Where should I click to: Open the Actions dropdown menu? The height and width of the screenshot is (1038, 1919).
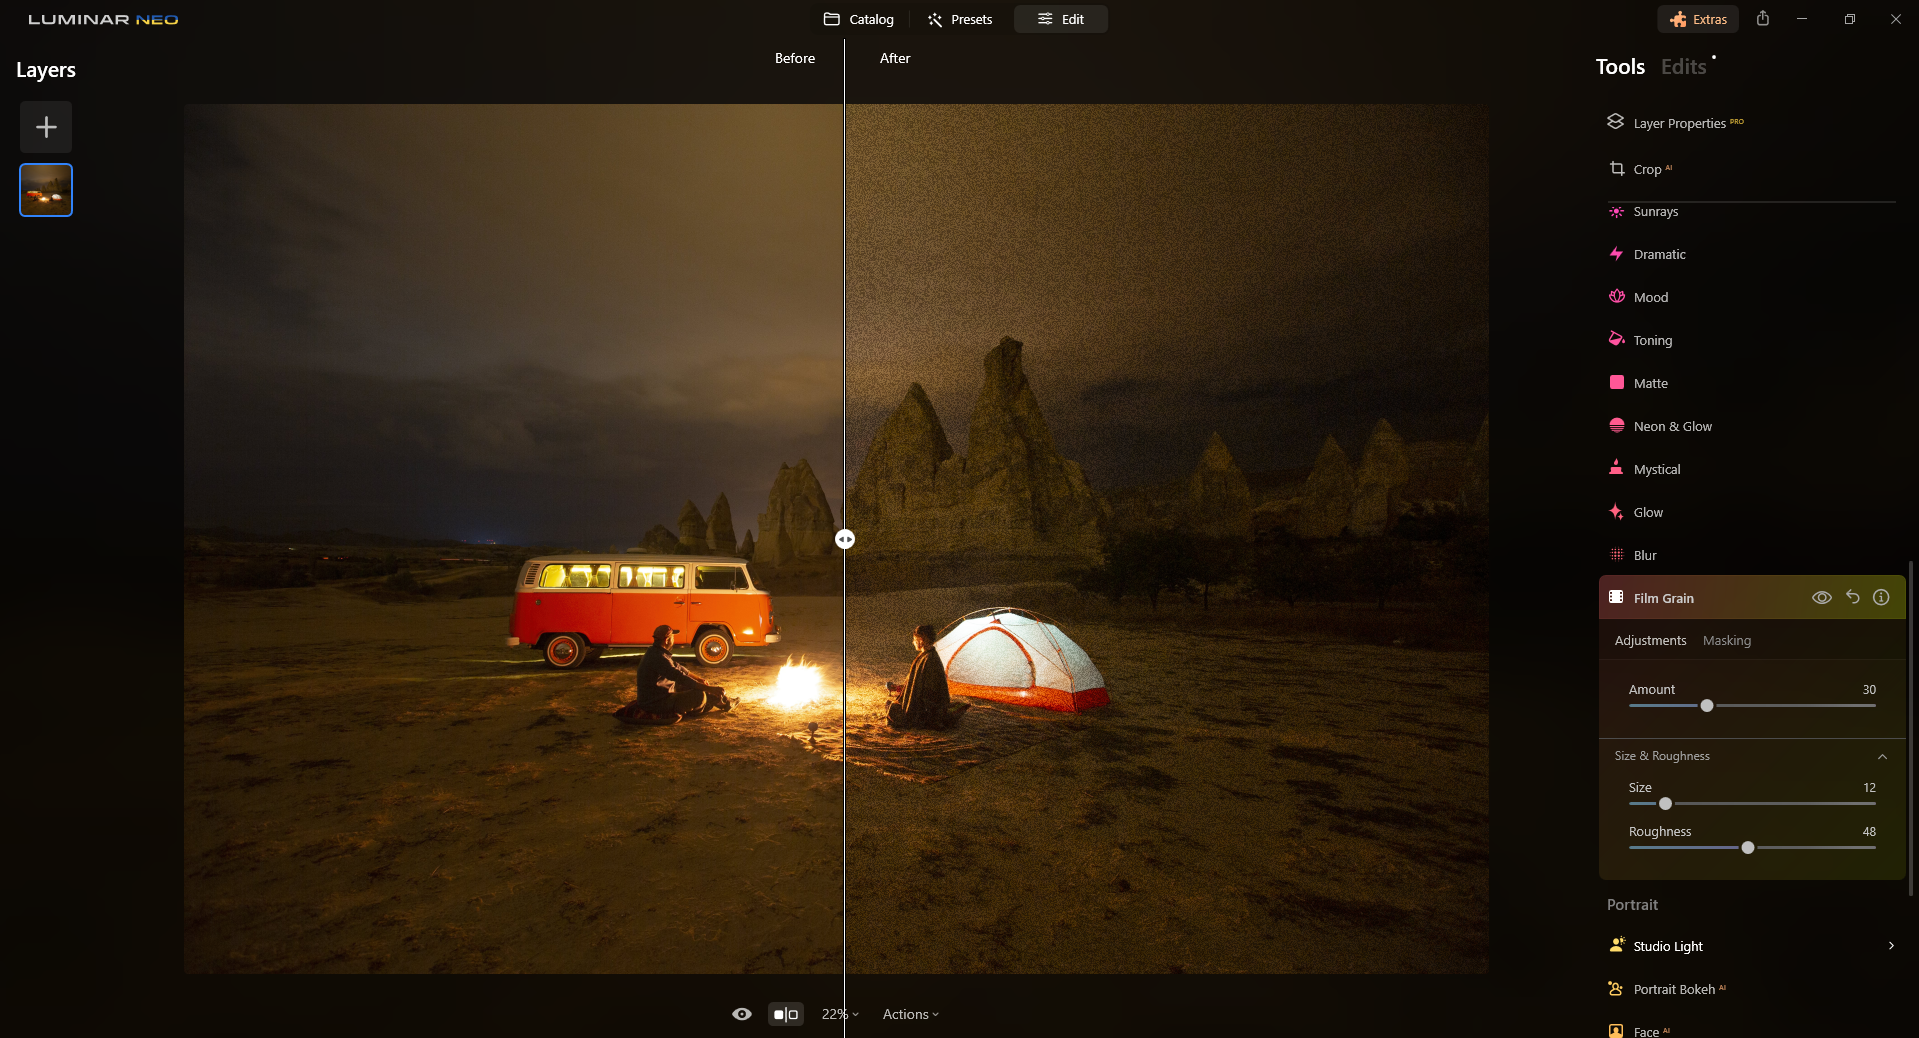911,1014
